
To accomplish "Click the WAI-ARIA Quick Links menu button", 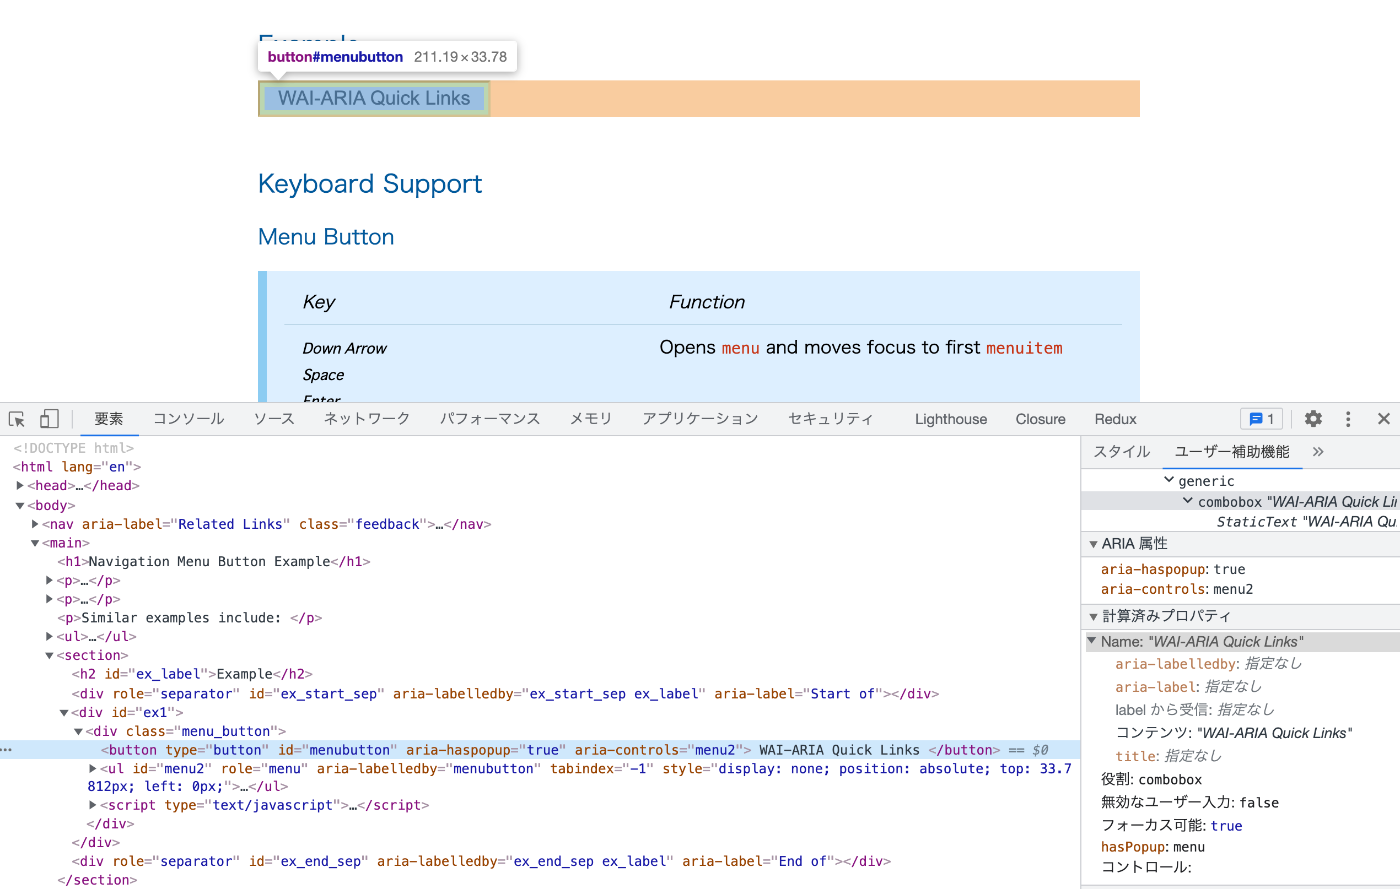I will [x=374, y=98].
